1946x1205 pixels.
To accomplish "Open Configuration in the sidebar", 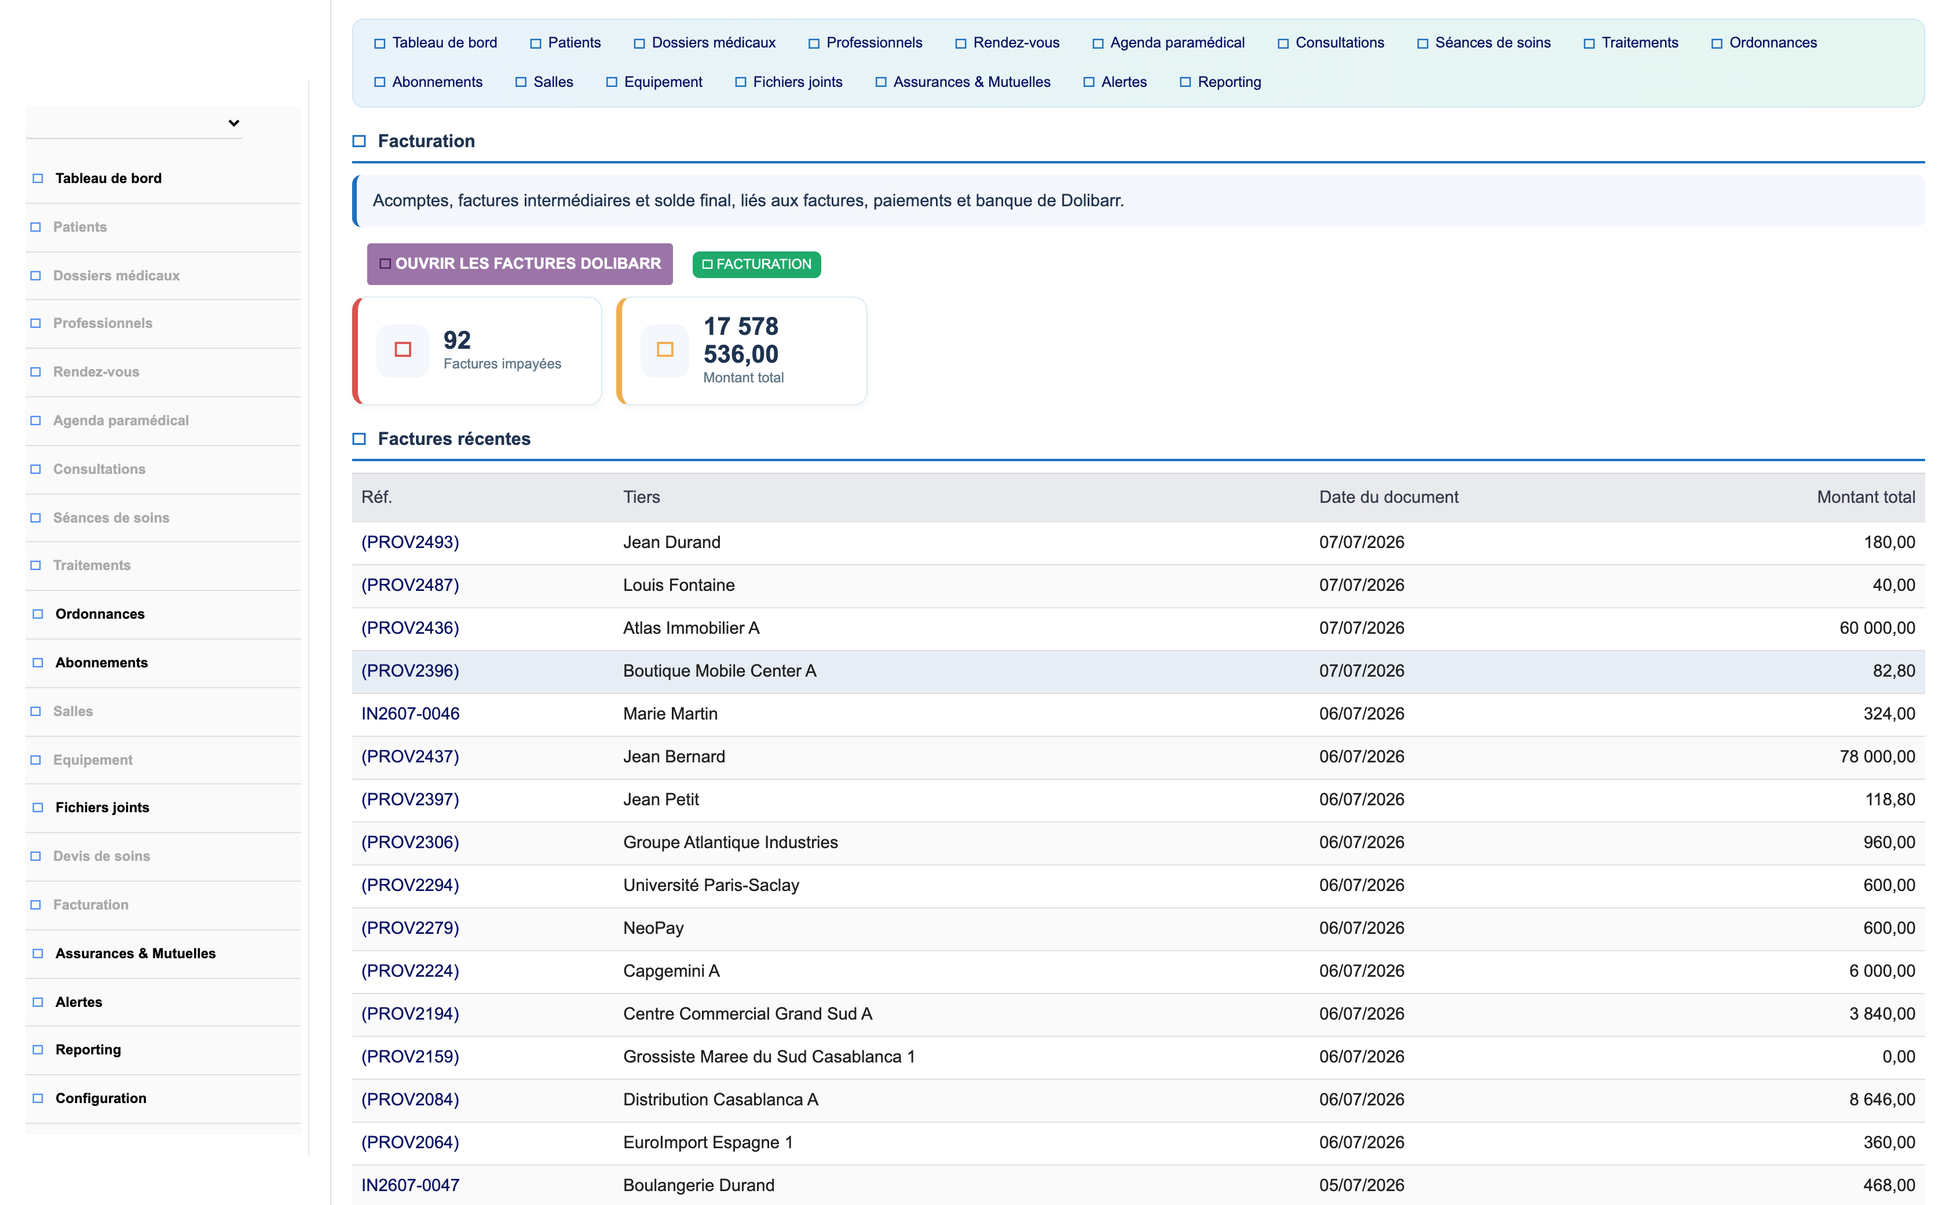I will coord(101,1099).
